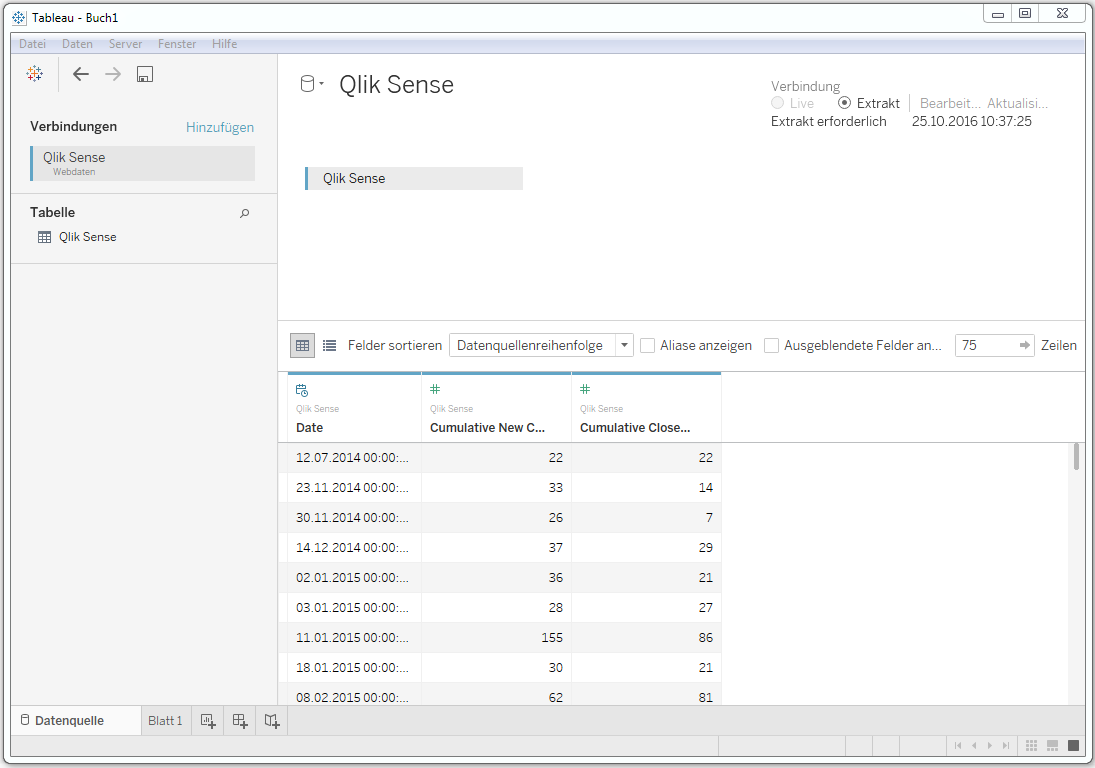Save the workbook with the disk icon

coord(145,74)
